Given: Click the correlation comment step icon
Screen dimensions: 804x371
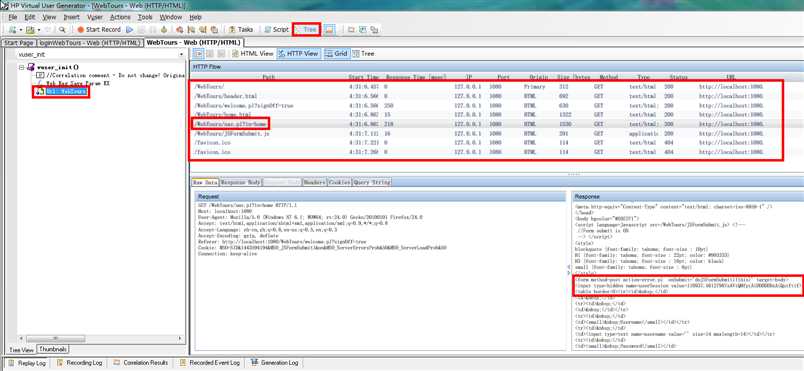Looking at the screenshot, I should (x=40, y=75).
